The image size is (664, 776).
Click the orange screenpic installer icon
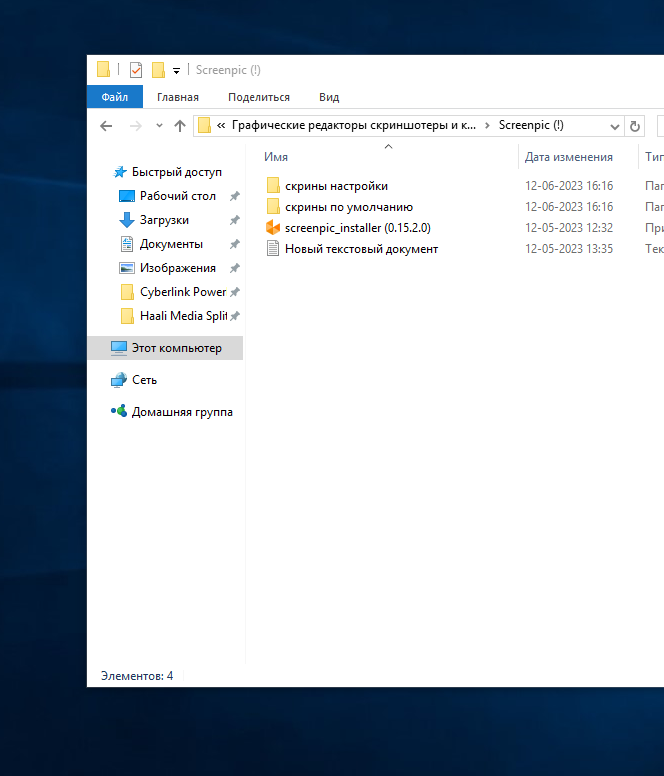[x=273, y=228]
